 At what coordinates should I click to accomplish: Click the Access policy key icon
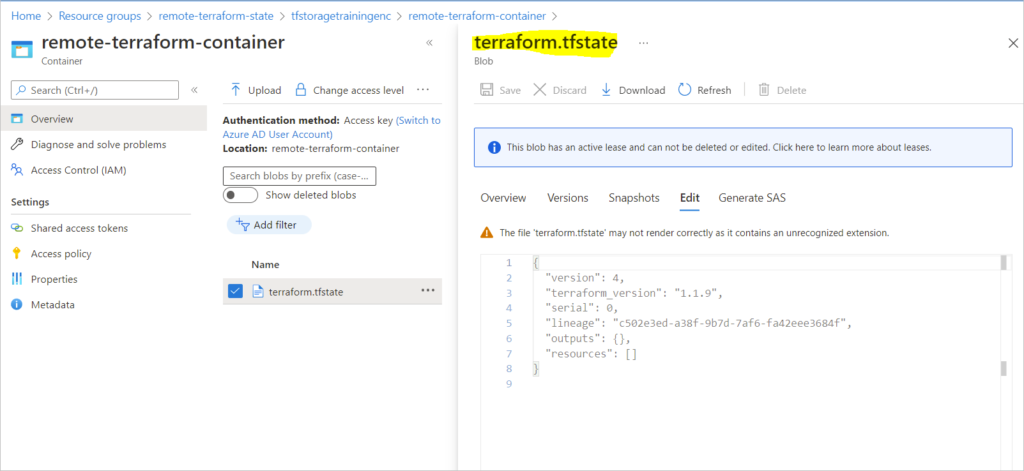pyautogui.click(x=17, y=253)
